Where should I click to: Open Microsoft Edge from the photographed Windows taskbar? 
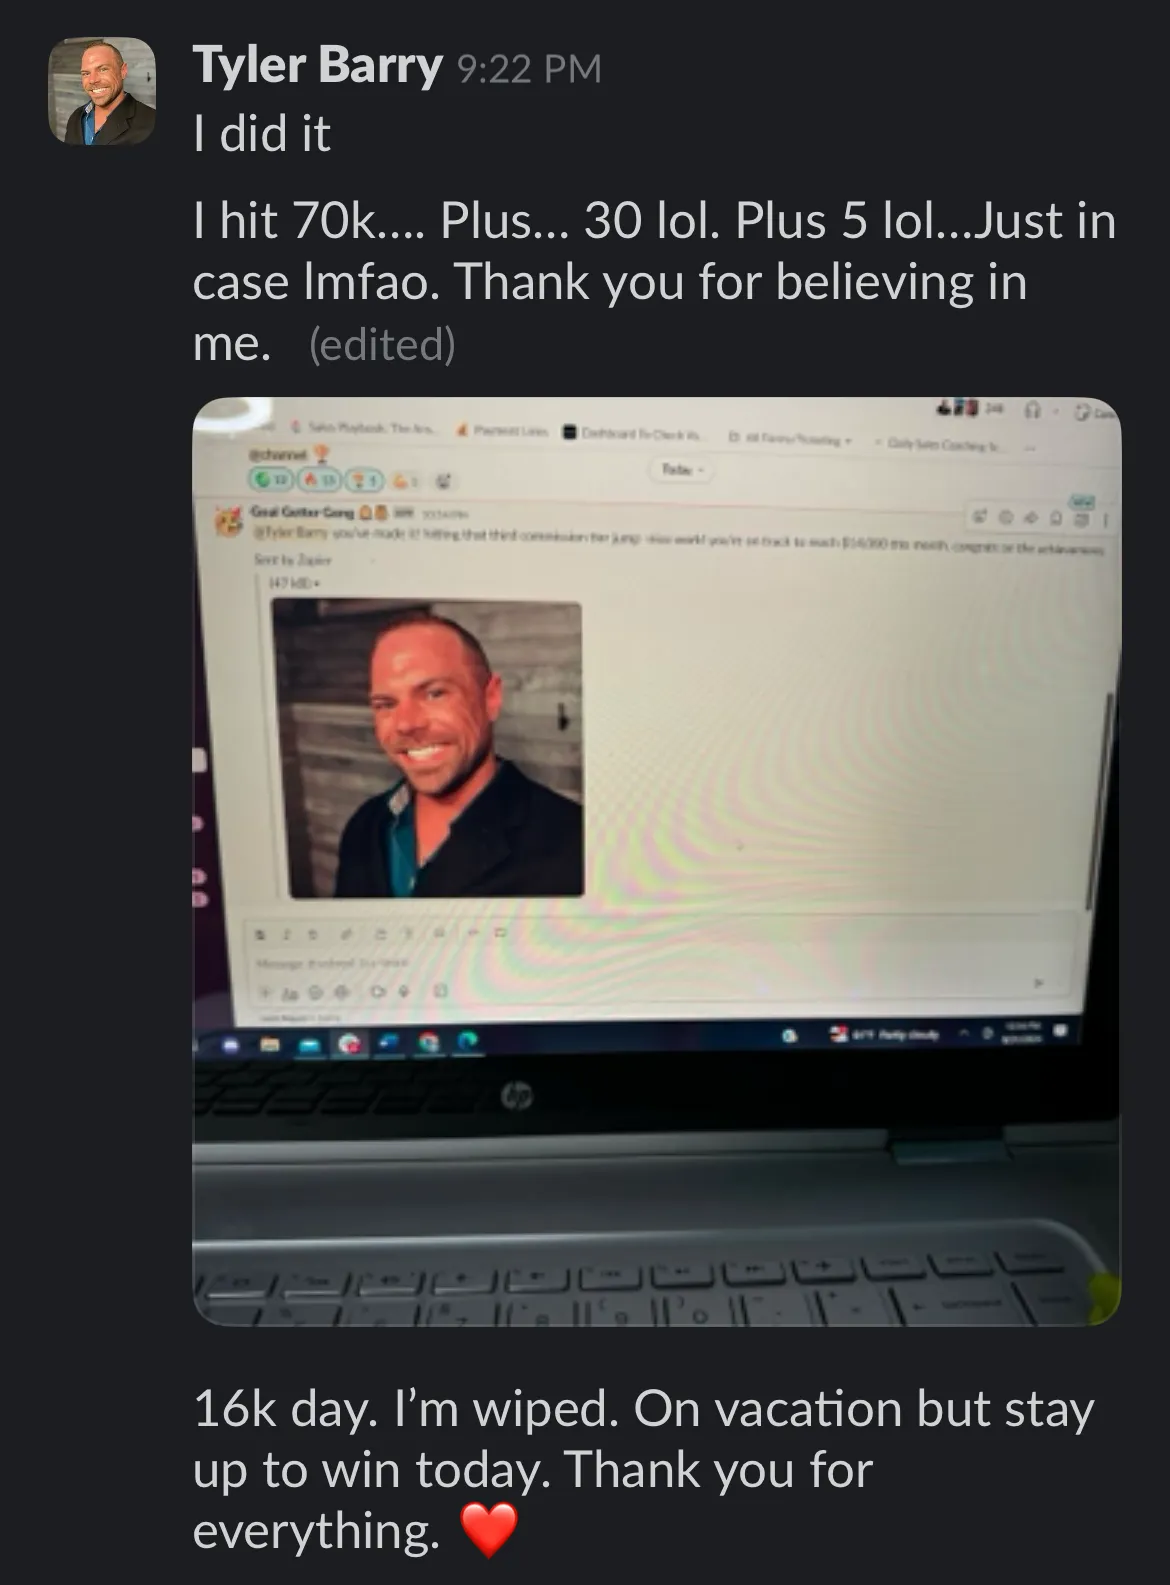click(468, 1042)
